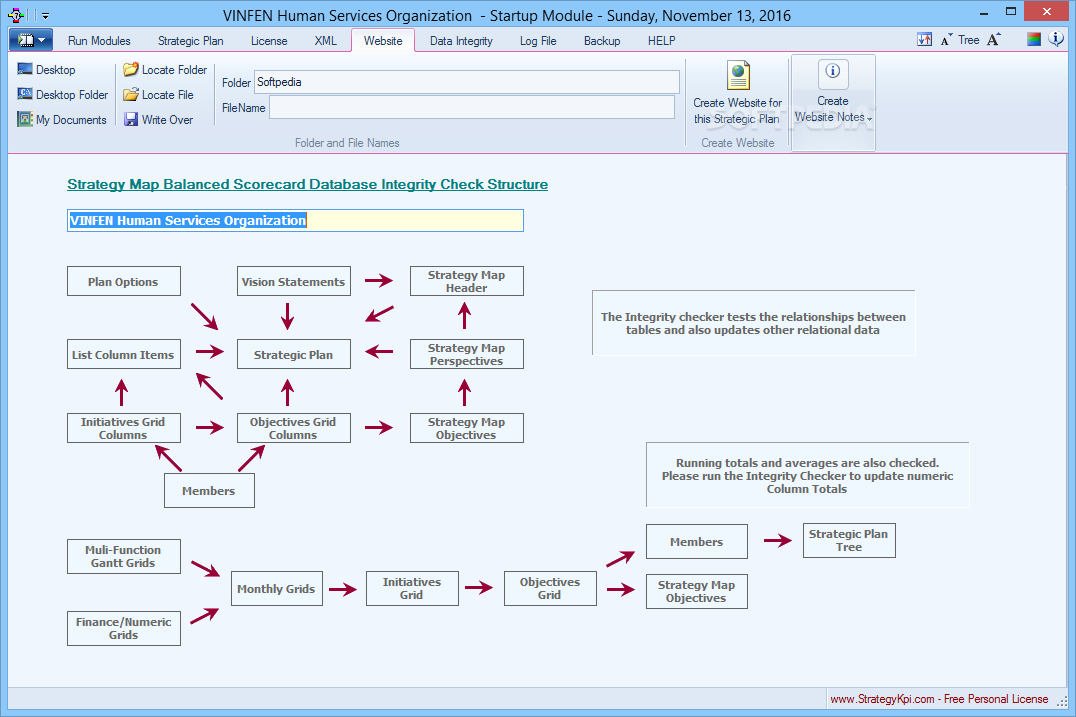
Task: Click Create Website for this Strategic Plan
Action: pyautogui.click(x=738, y=94)
